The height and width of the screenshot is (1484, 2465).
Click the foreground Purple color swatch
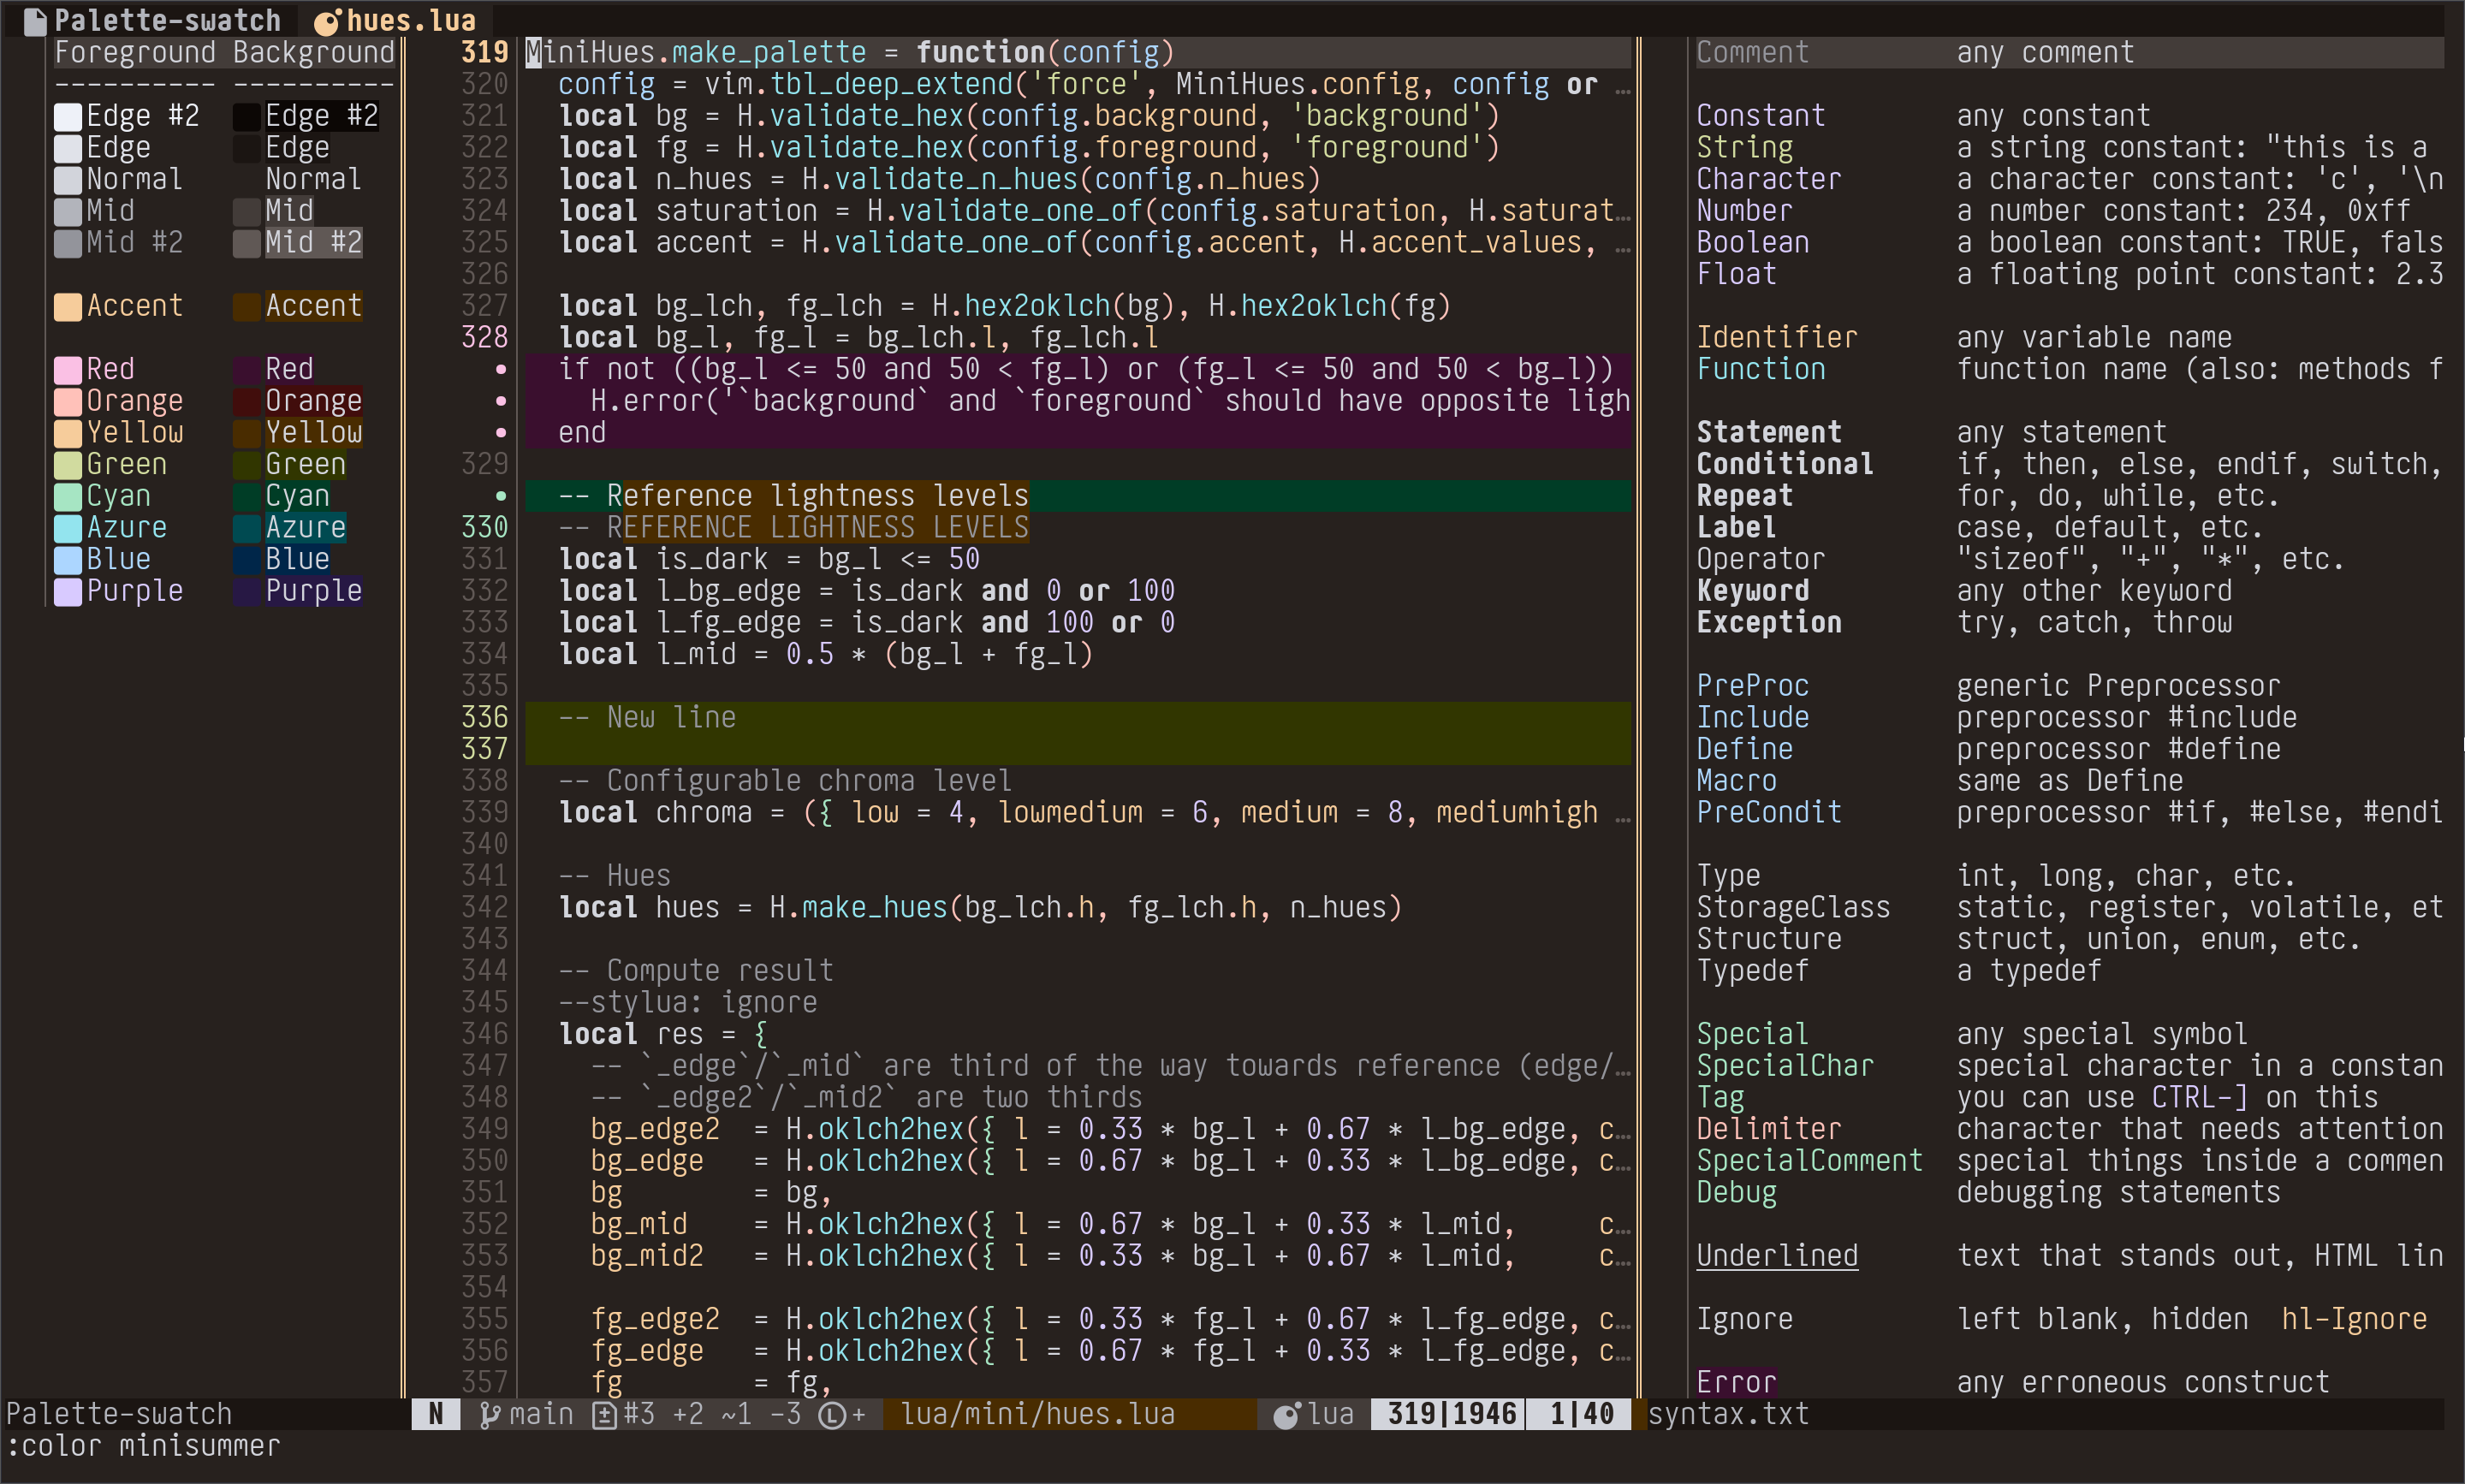point(68,591)
